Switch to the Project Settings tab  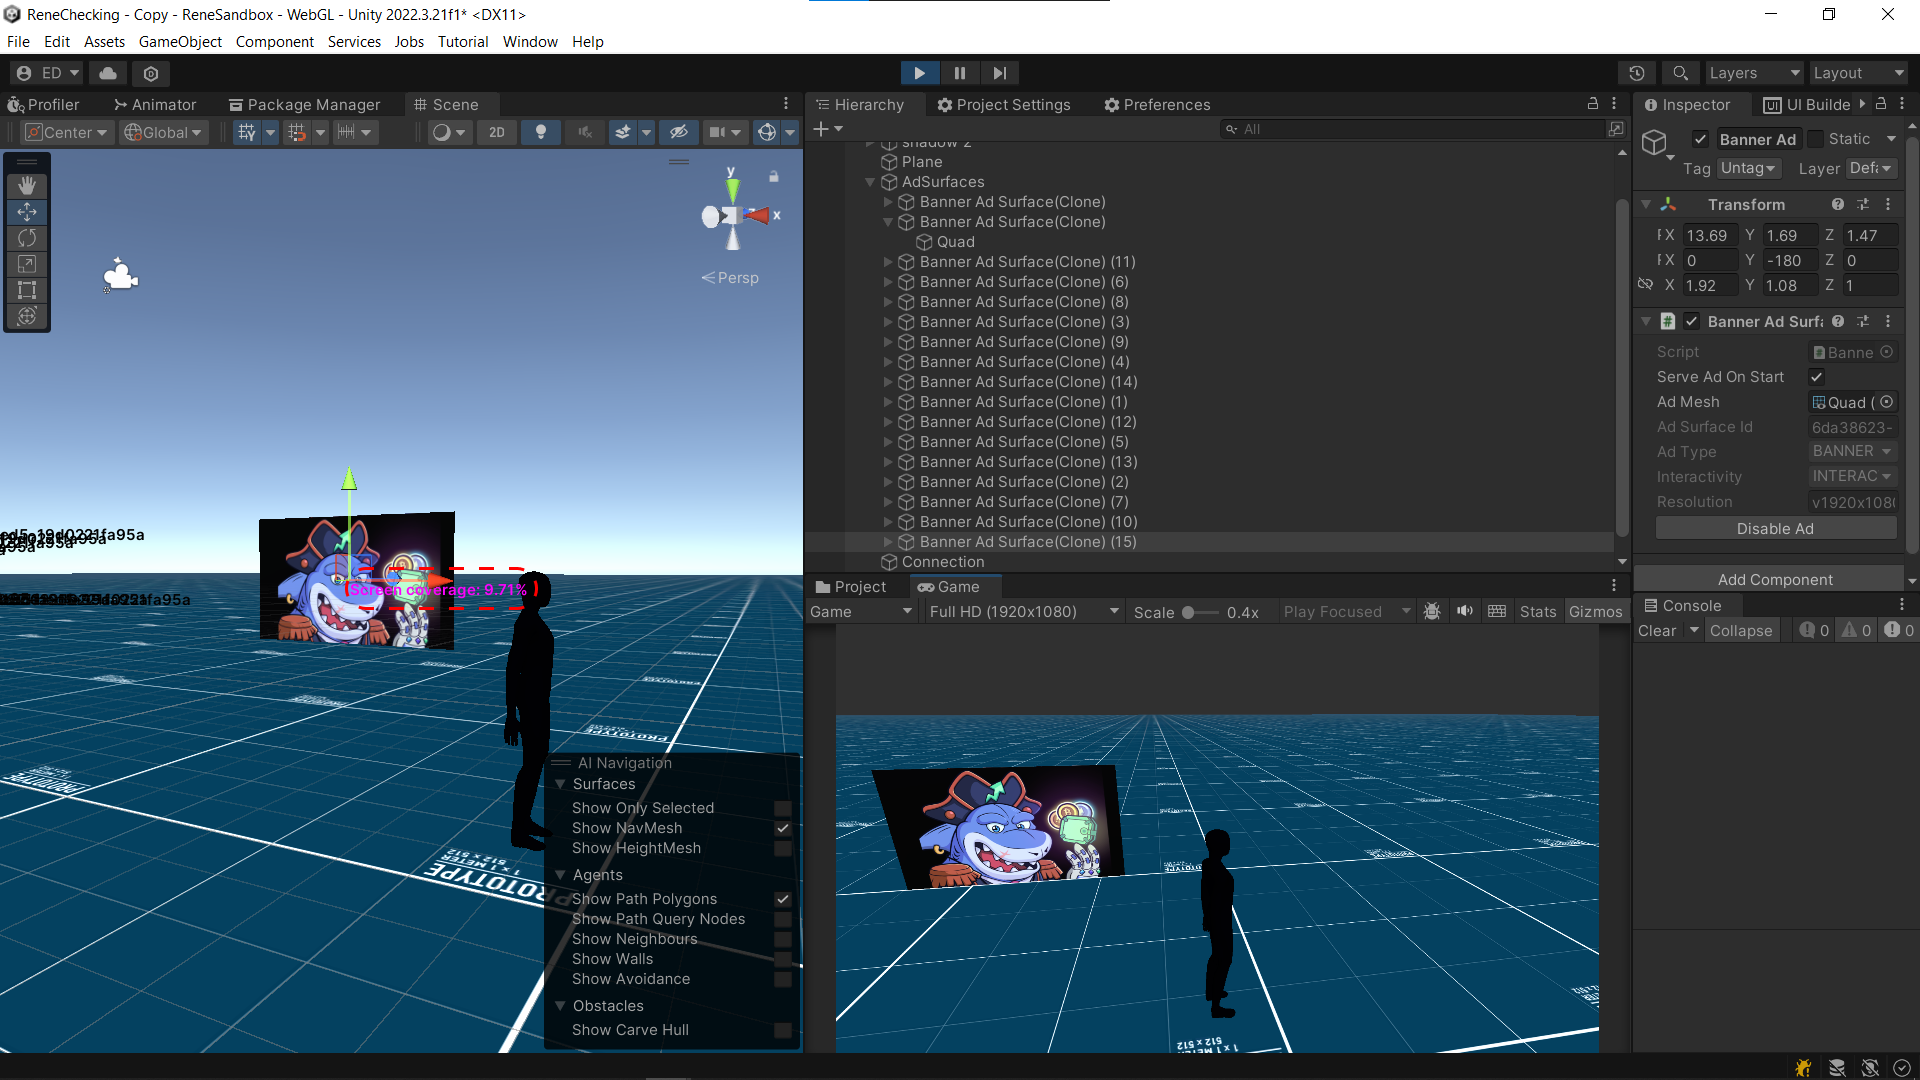[x=1004, y=104]
